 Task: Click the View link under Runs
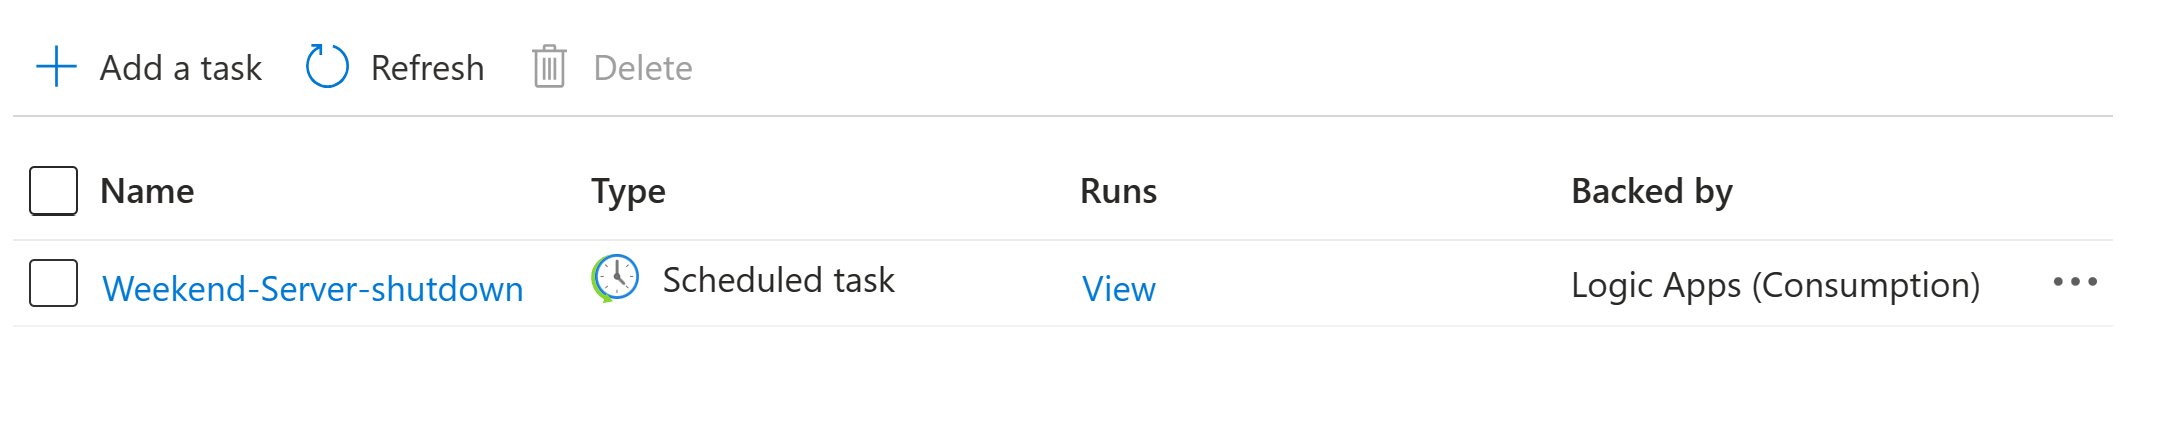coord(1118,288)
